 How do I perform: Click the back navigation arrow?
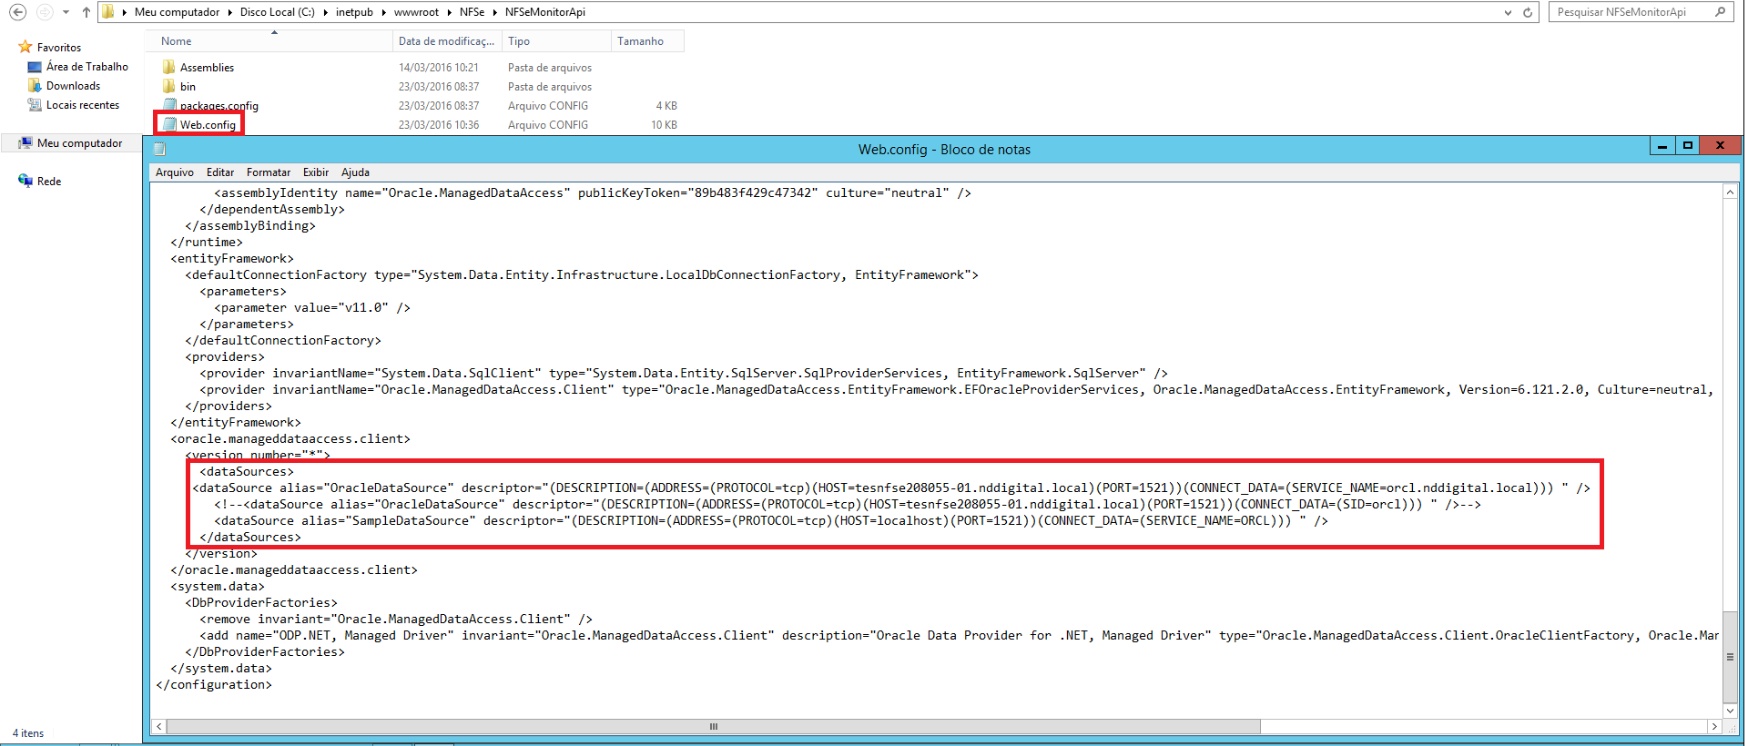pyautogui.click(x=17, y=12)
